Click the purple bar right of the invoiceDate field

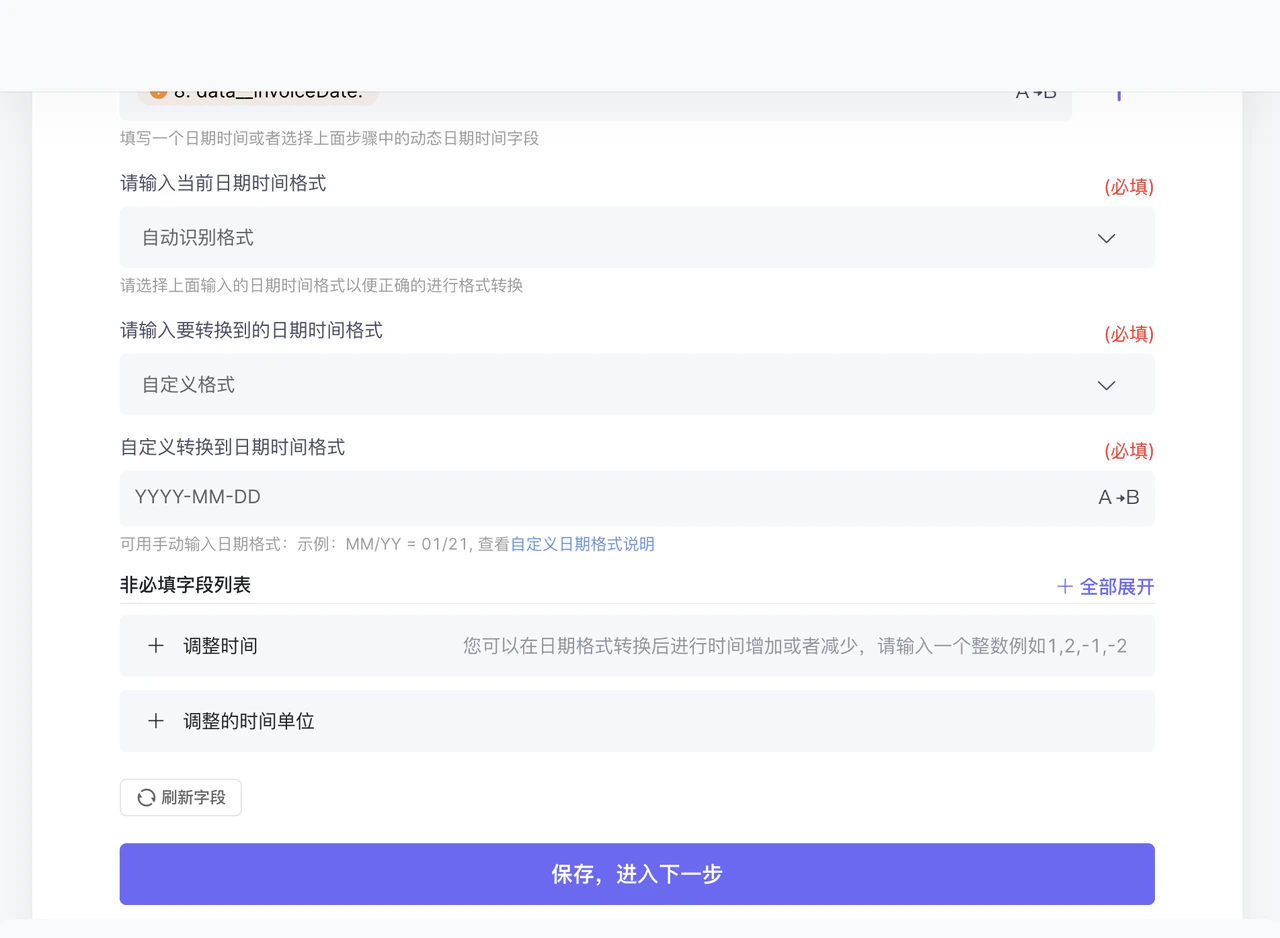[1118, 96]
